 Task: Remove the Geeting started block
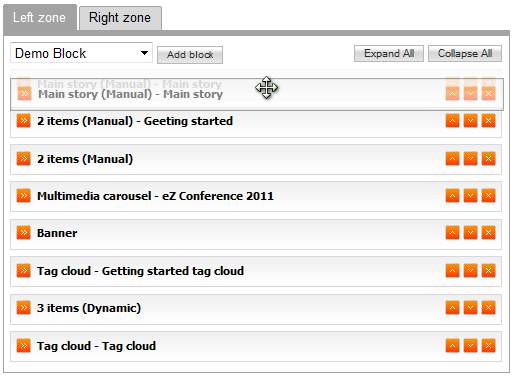tap(488, 121)
